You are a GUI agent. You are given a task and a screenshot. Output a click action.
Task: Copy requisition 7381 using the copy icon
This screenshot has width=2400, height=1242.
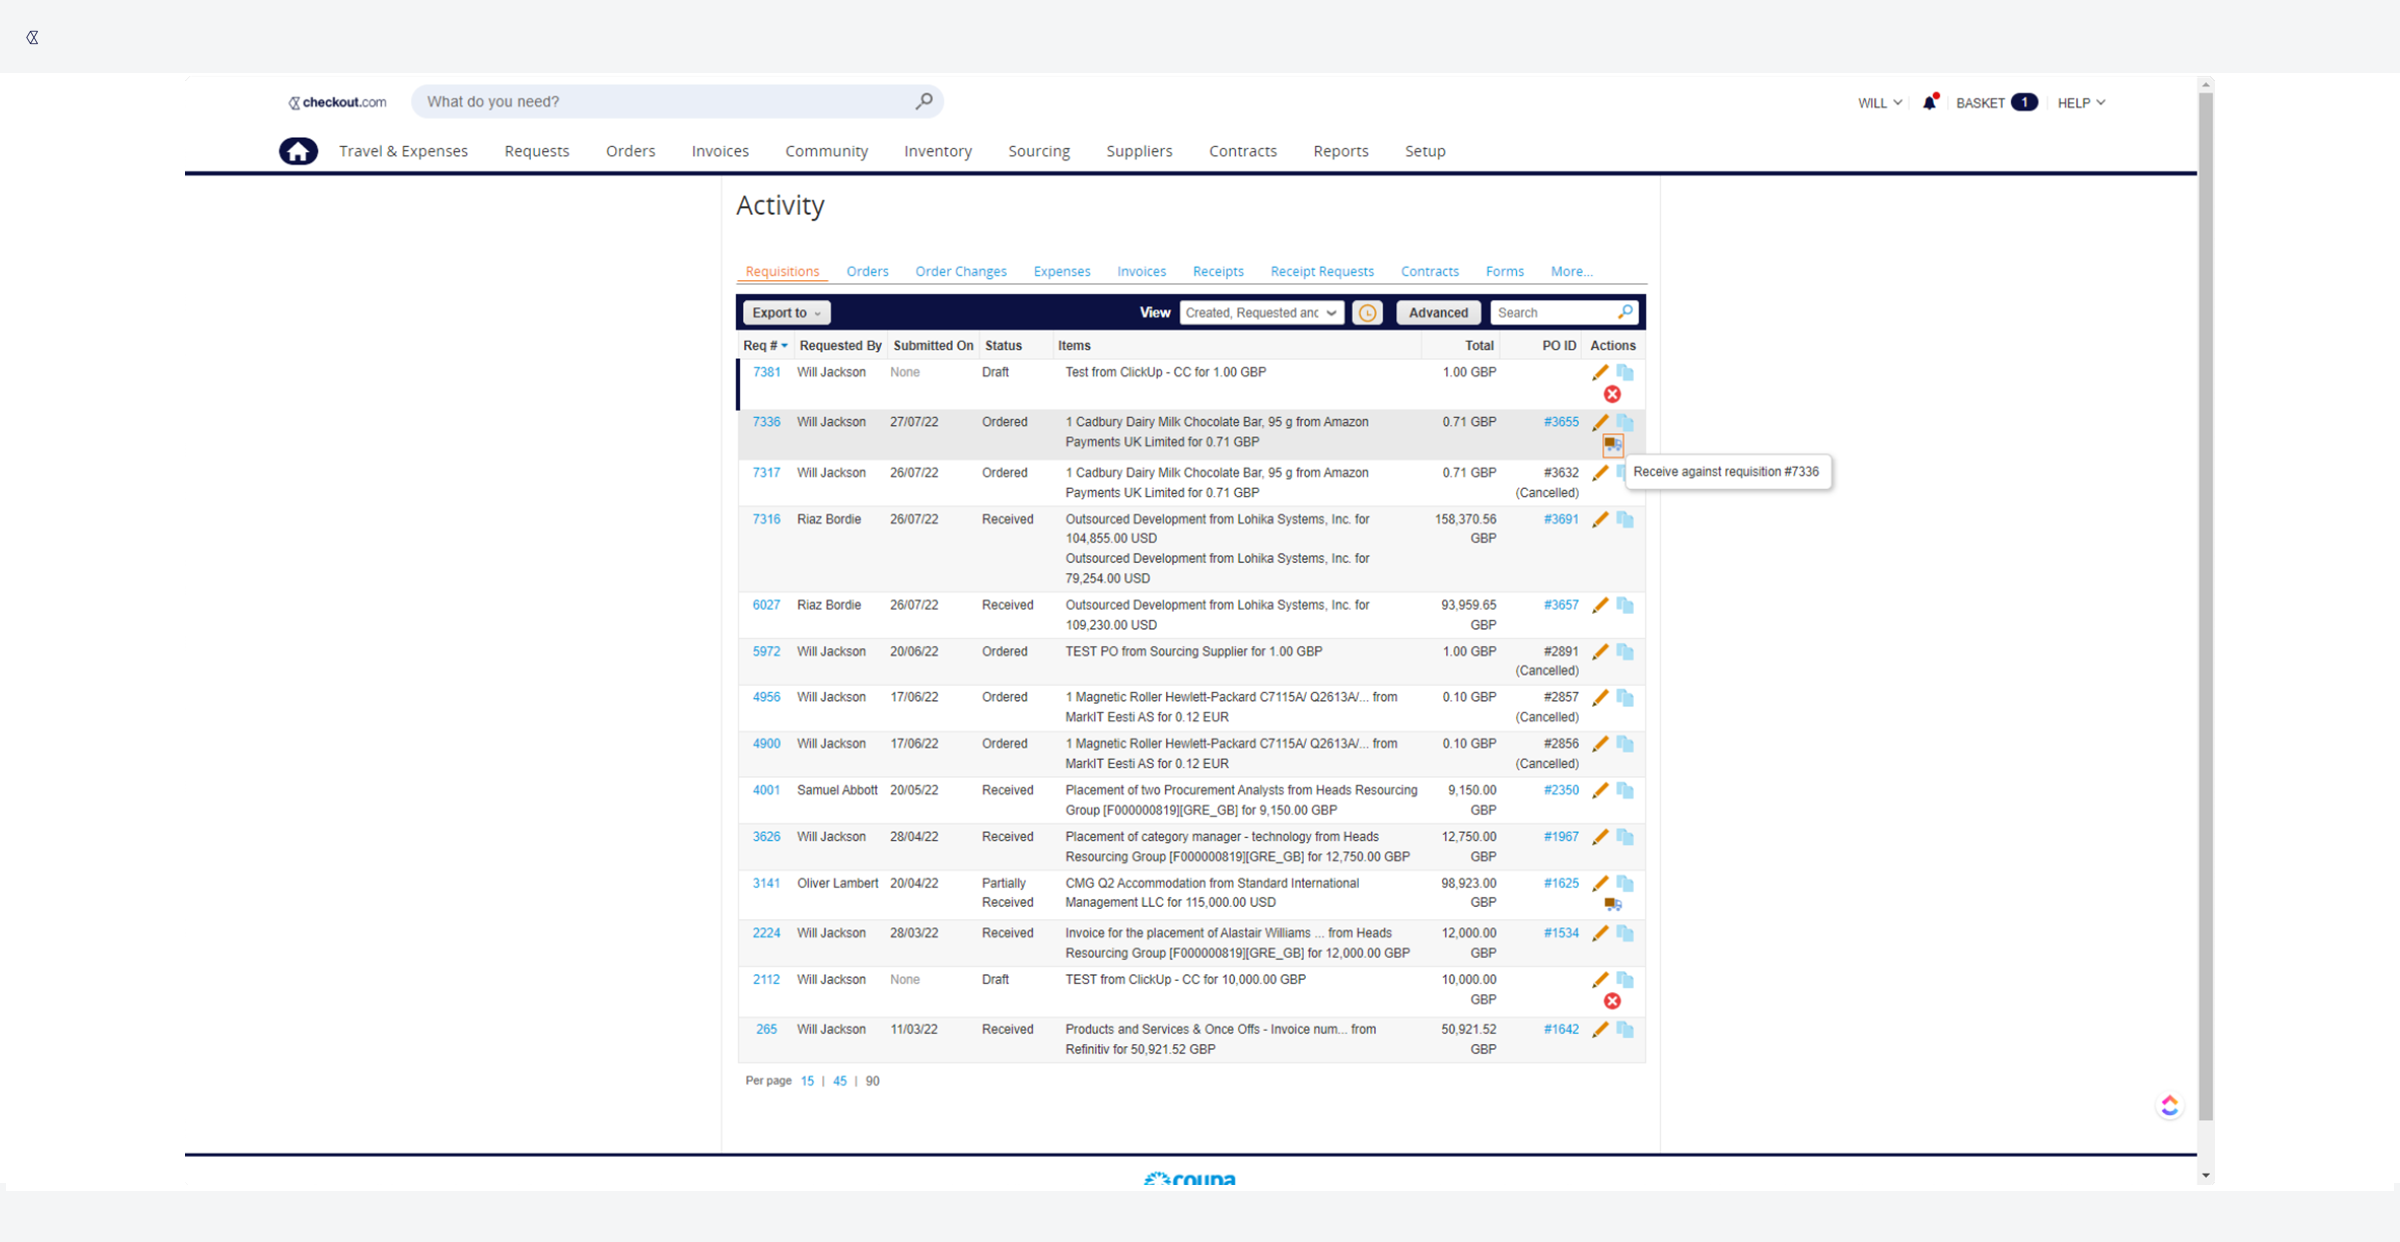point(1625,372)
